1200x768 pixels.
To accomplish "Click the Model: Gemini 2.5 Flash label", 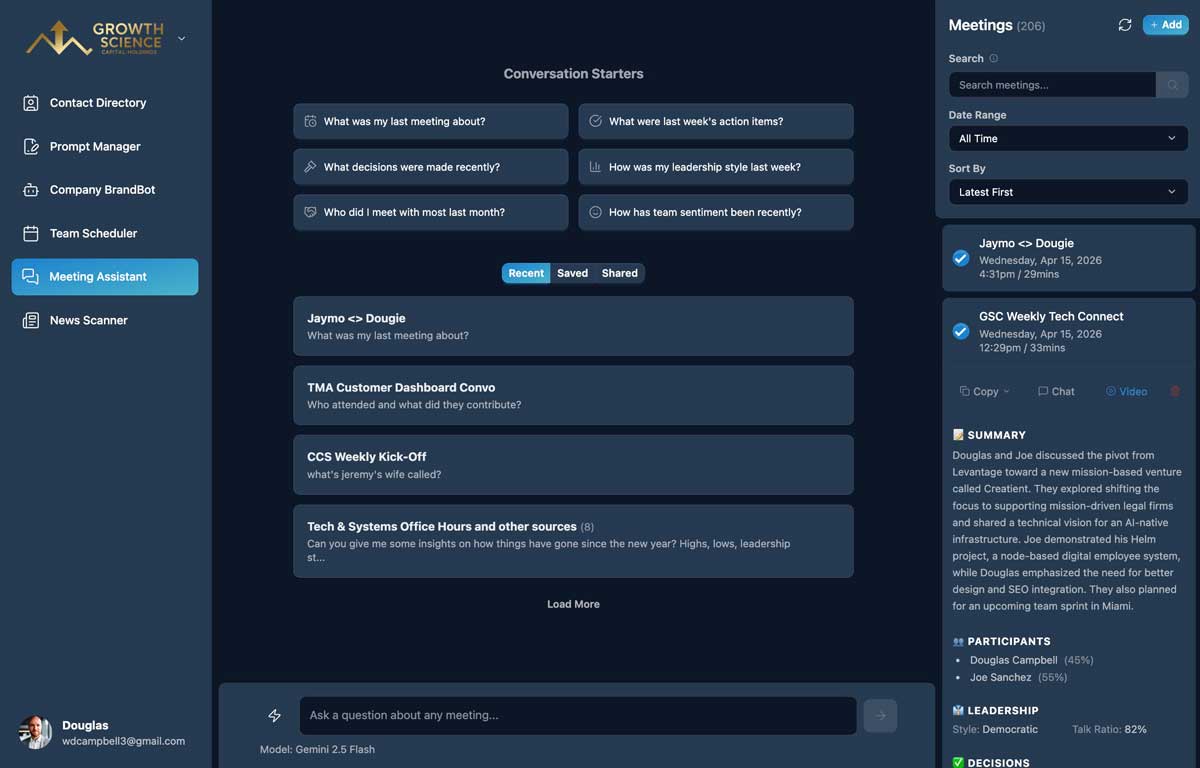I will [x=317, y=749].
